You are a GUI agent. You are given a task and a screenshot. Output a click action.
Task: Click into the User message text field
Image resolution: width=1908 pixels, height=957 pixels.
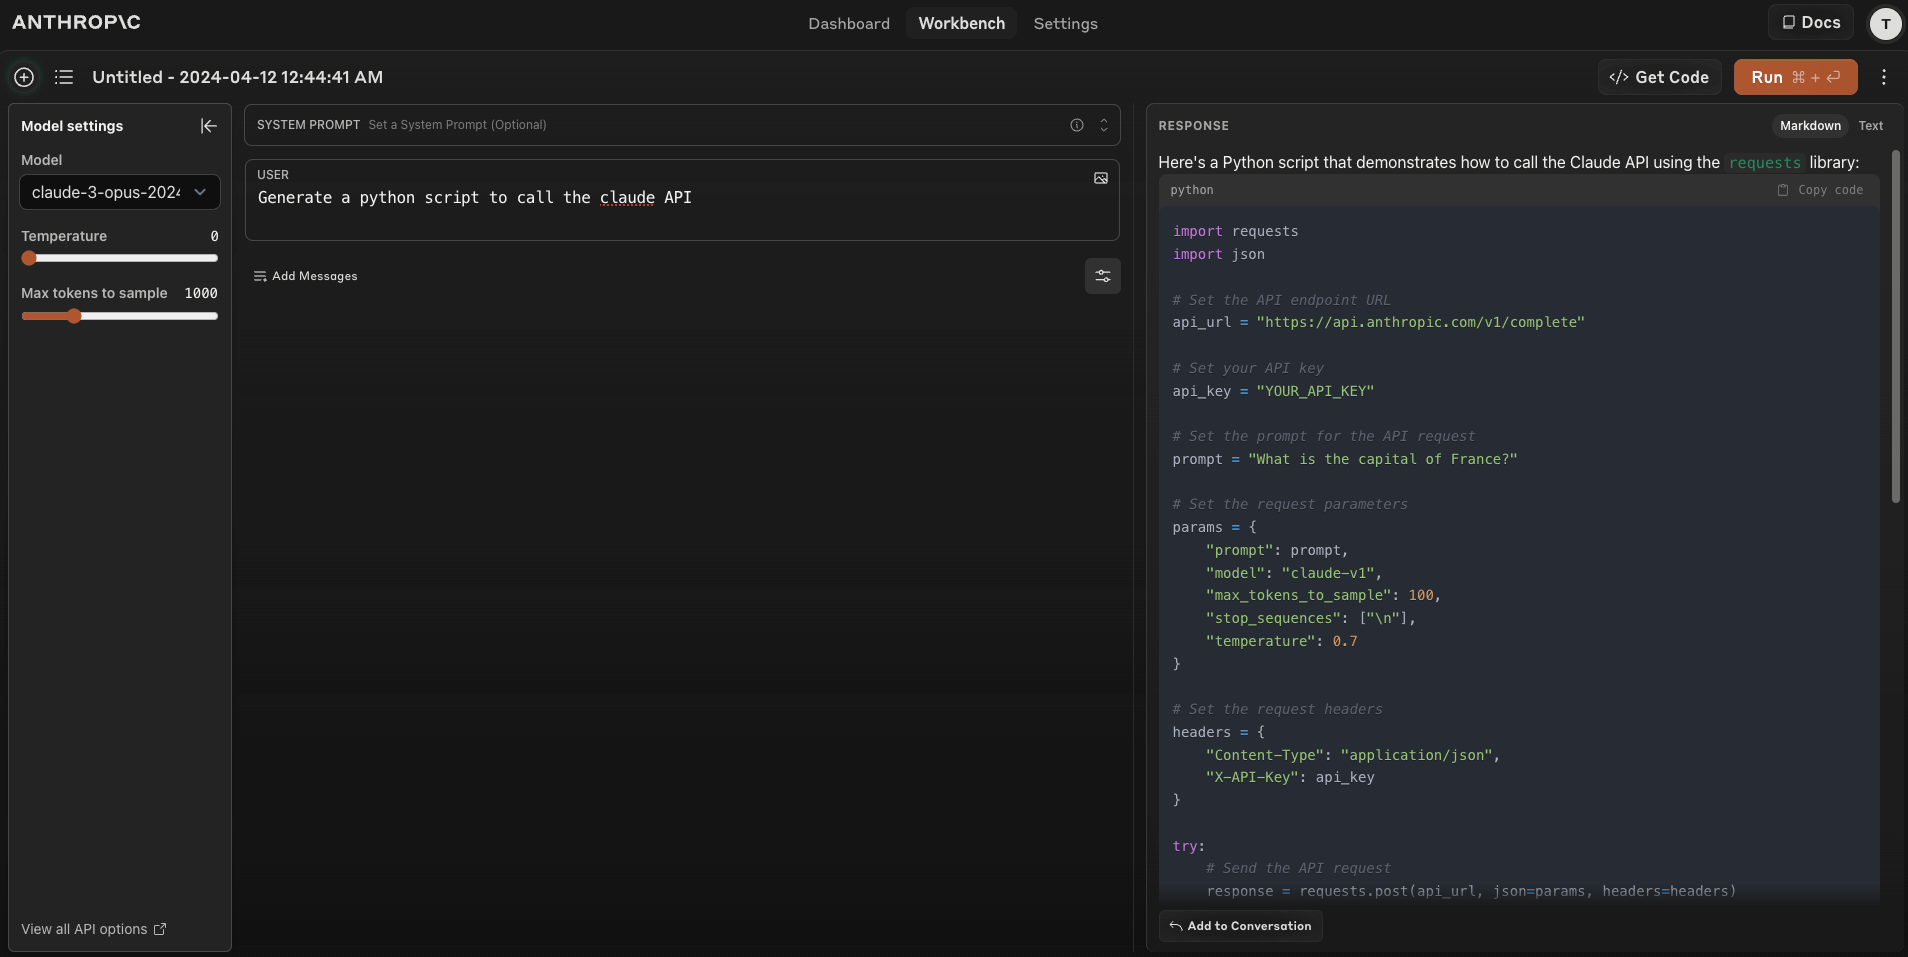click(682, 200)
